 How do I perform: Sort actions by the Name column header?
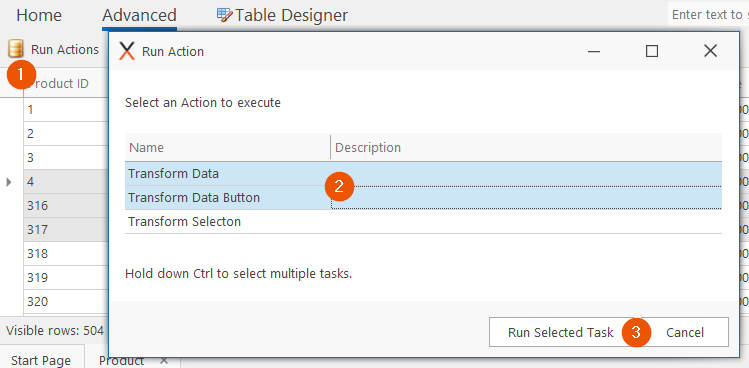pos(227,147)
